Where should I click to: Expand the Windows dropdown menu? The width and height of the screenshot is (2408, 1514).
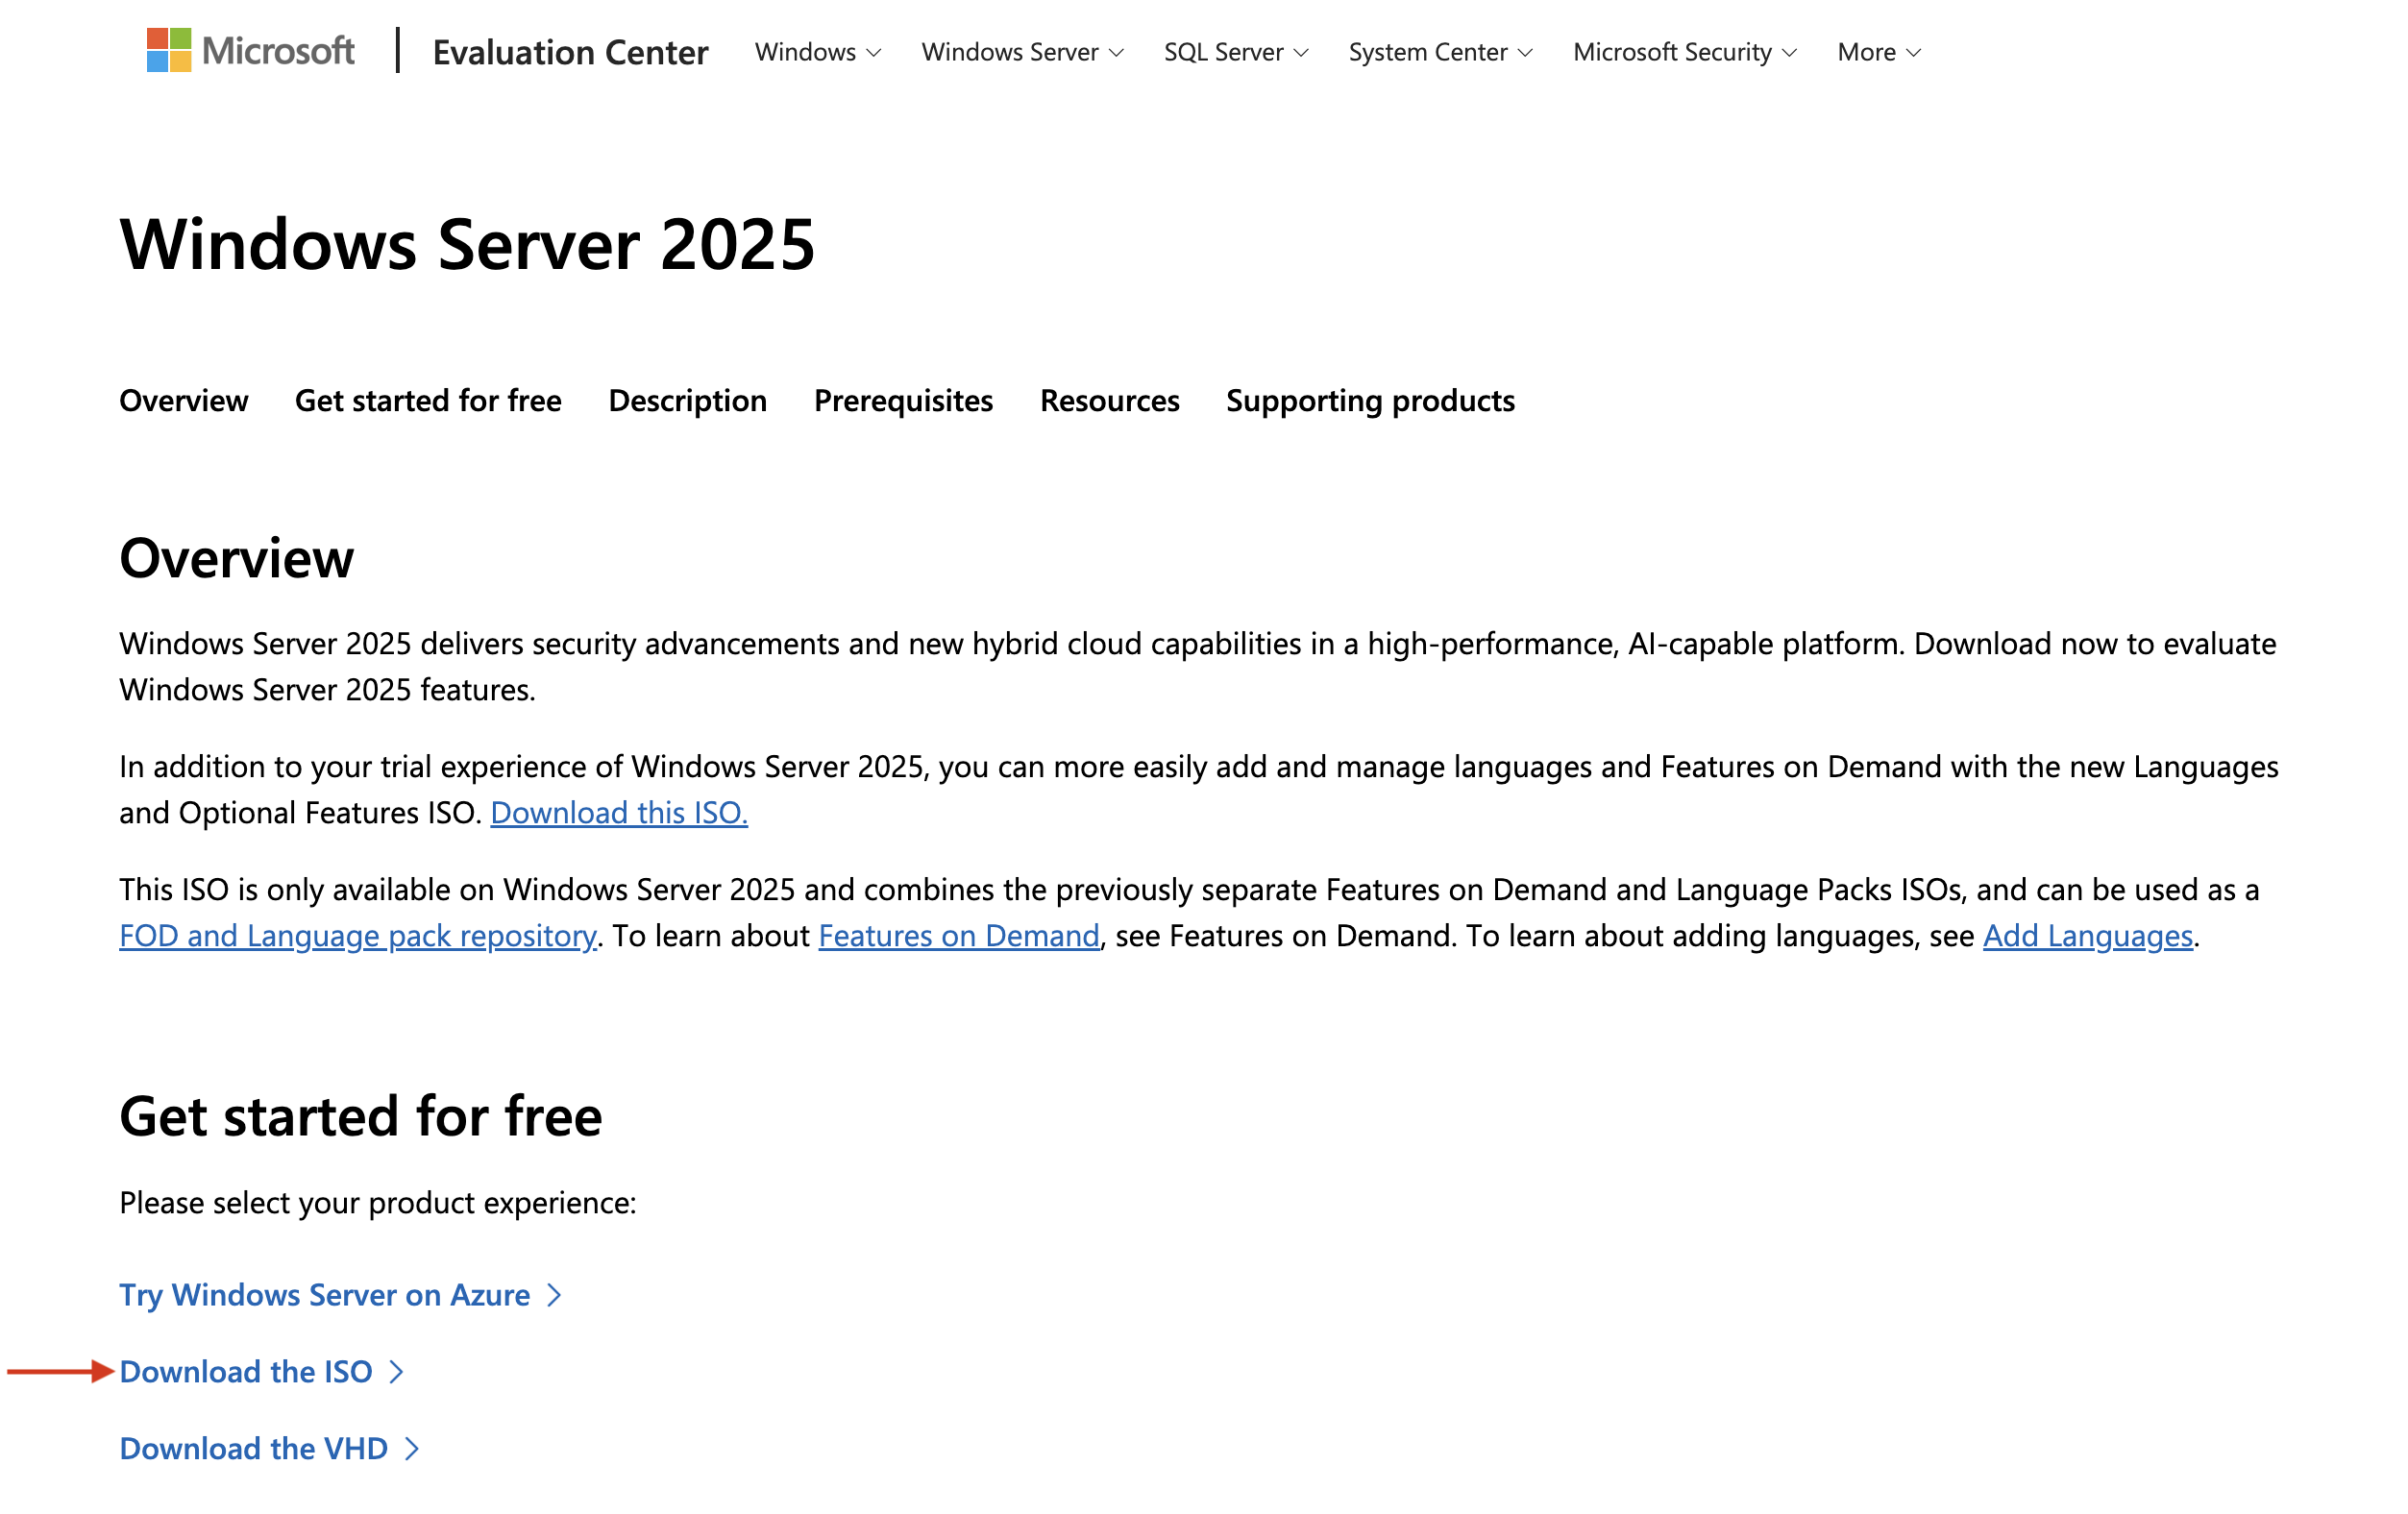point(817,52)
